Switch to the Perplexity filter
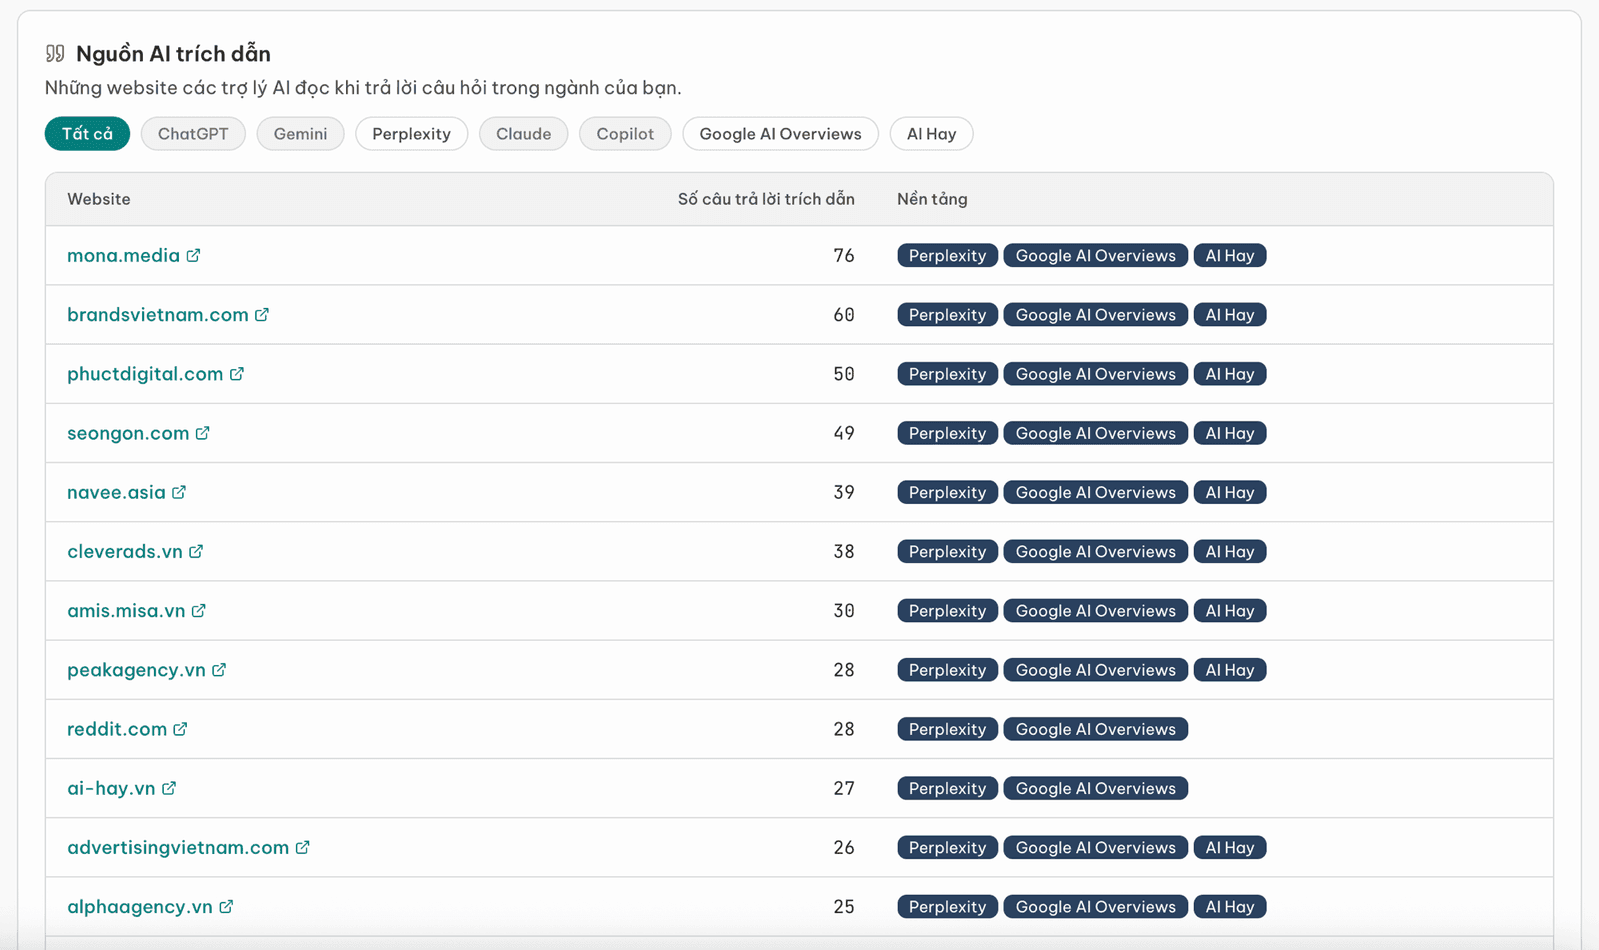 (x=411, y=134)
